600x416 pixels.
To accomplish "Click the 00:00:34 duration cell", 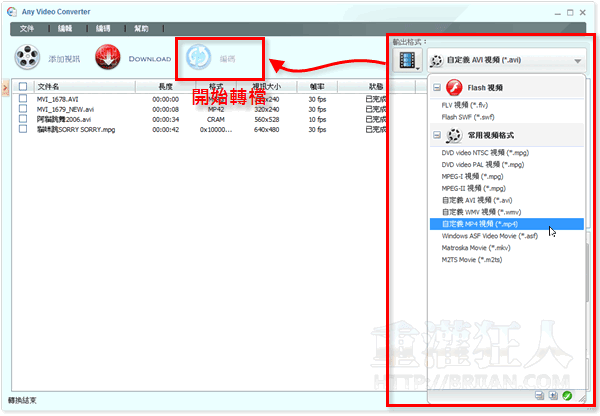I will (165, 119).
